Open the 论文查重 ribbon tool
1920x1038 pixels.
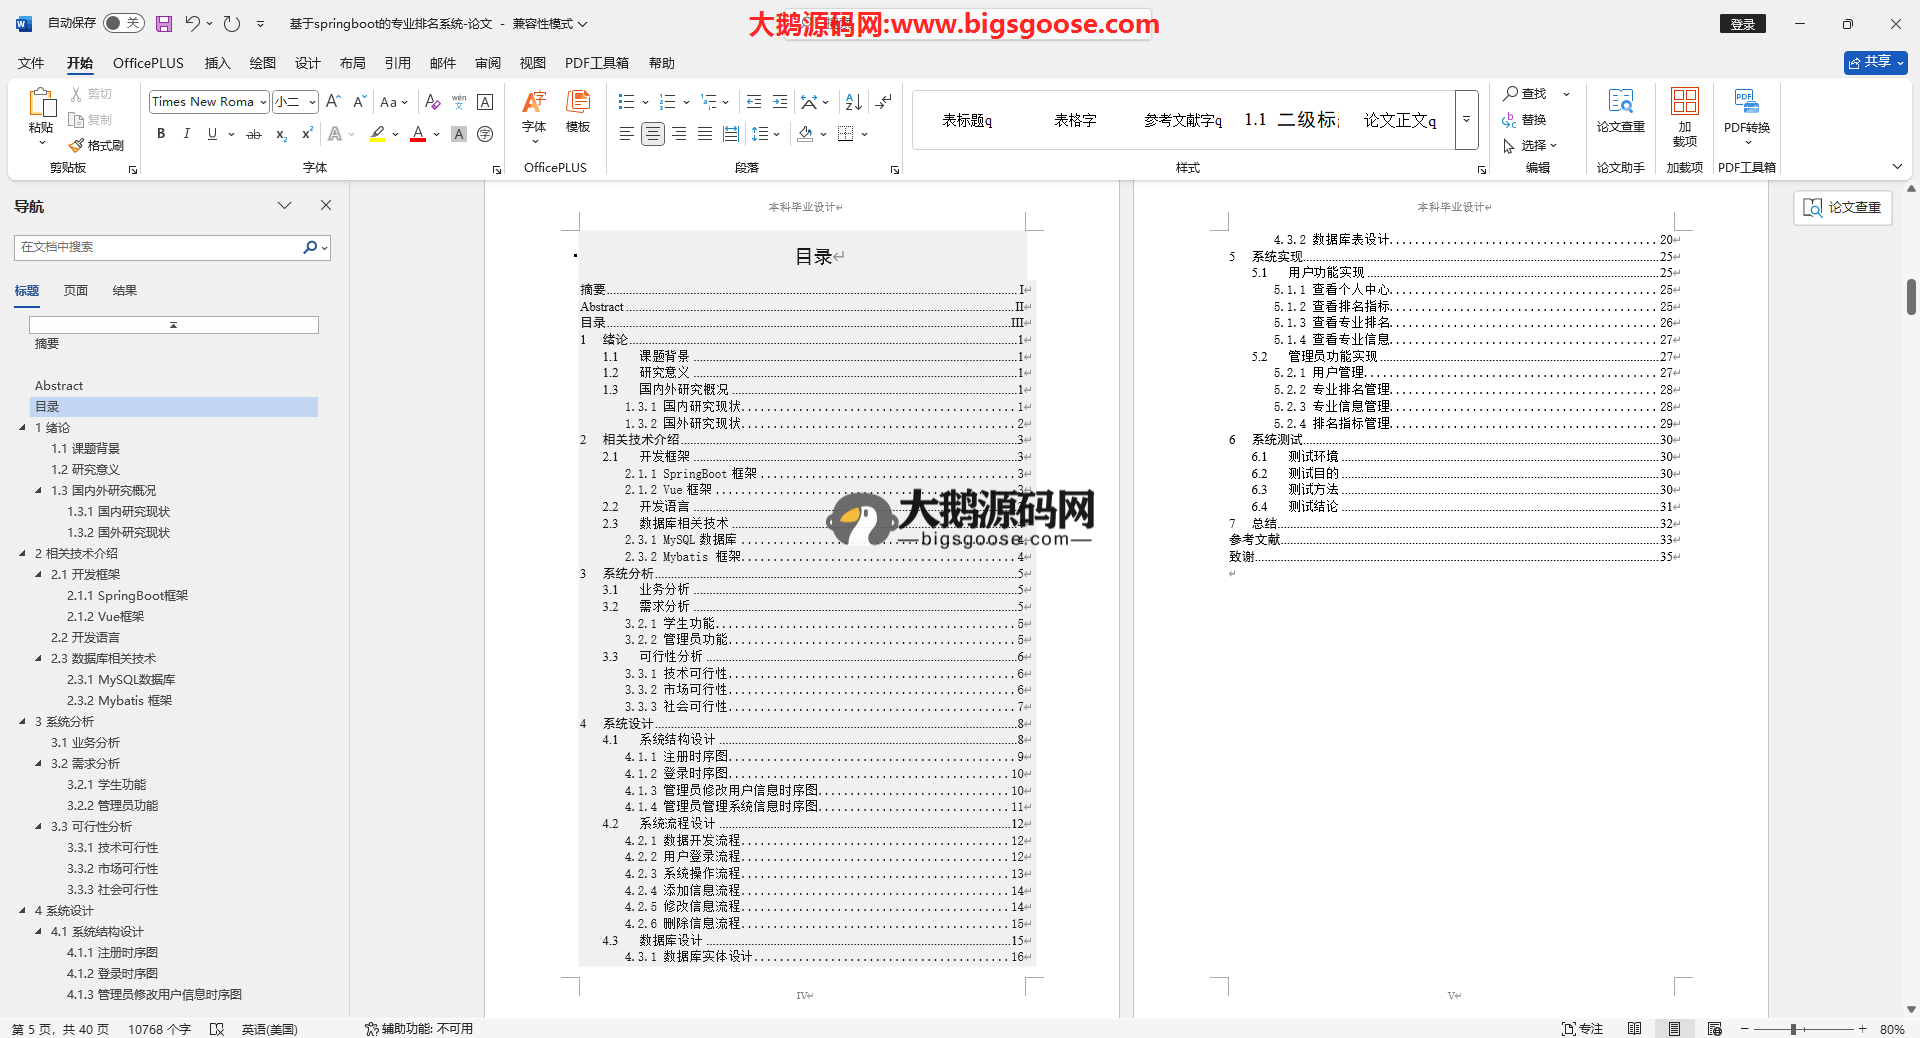[1620, 110]
